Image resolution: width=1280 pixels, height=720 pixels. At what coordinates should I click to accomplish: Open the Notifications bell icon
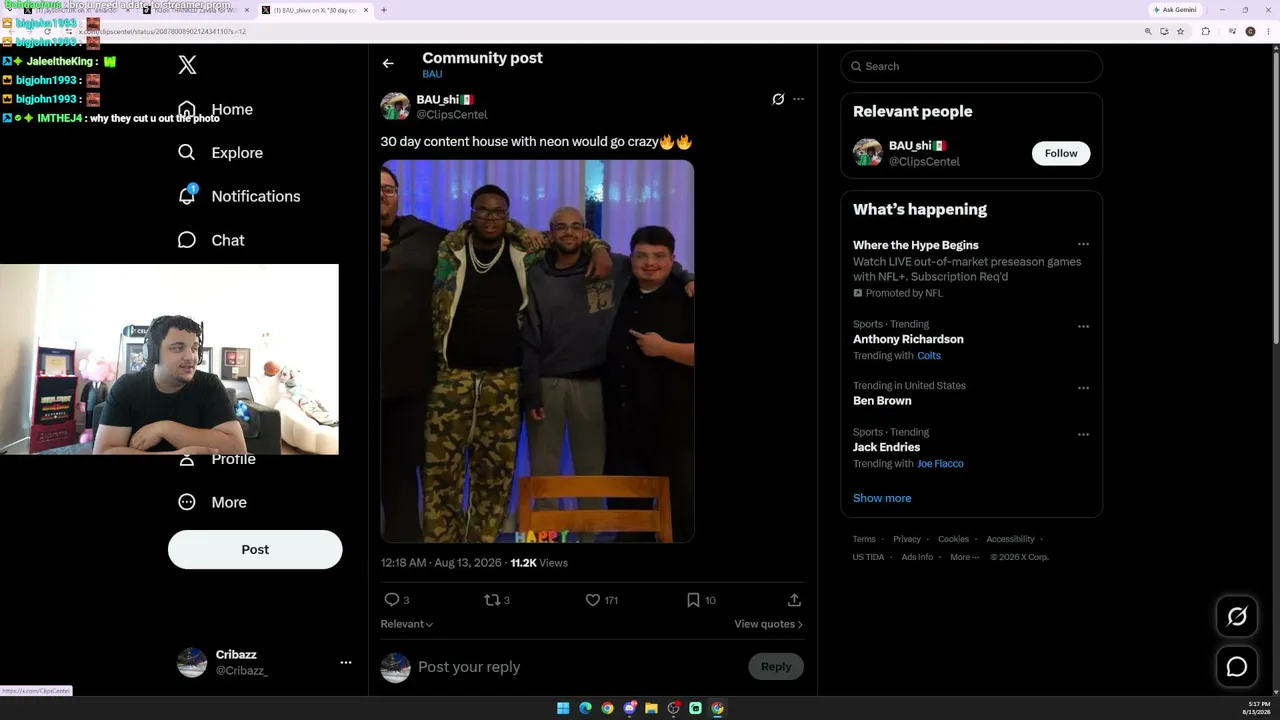(187, 196)
